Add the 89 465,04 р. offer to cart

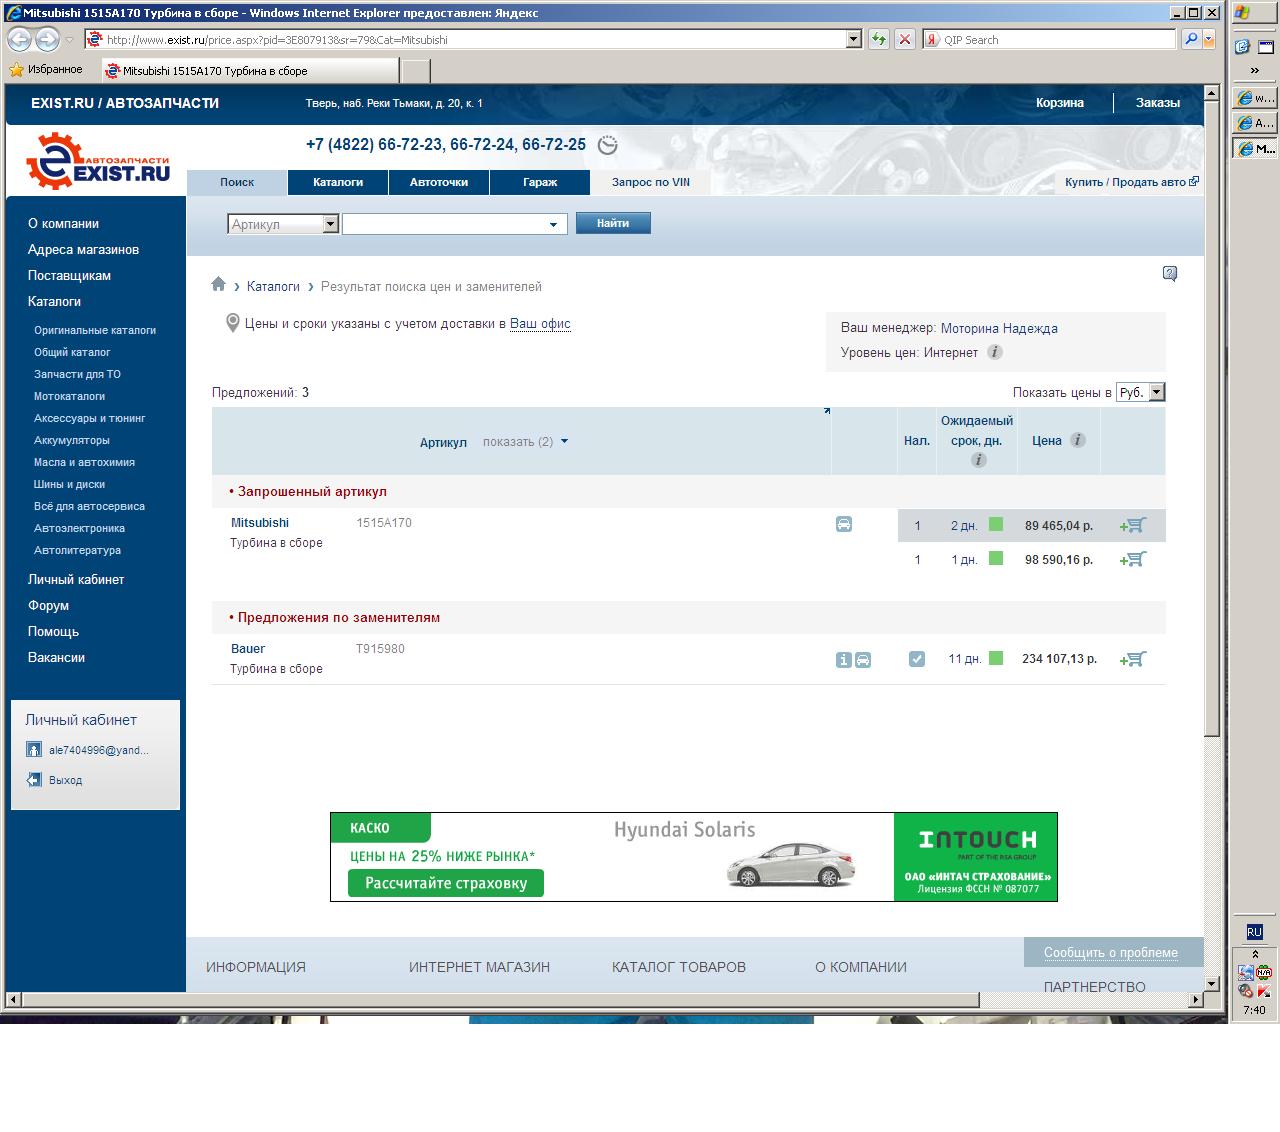(x=1133, y=525)
